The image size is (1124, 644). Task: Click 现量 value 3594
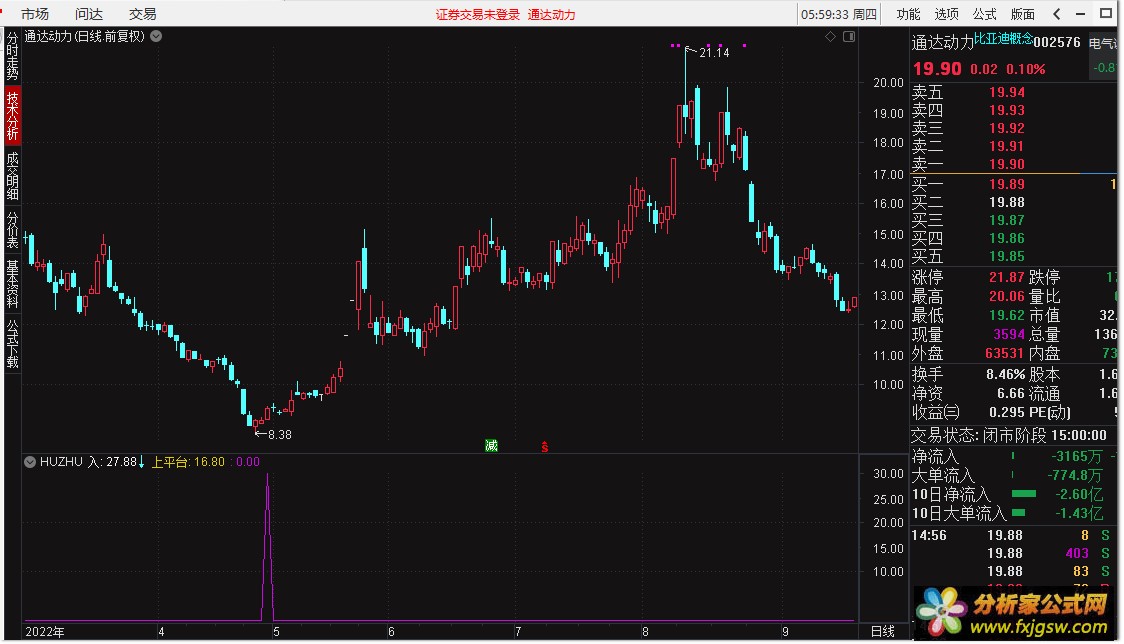coord(1009,334)
